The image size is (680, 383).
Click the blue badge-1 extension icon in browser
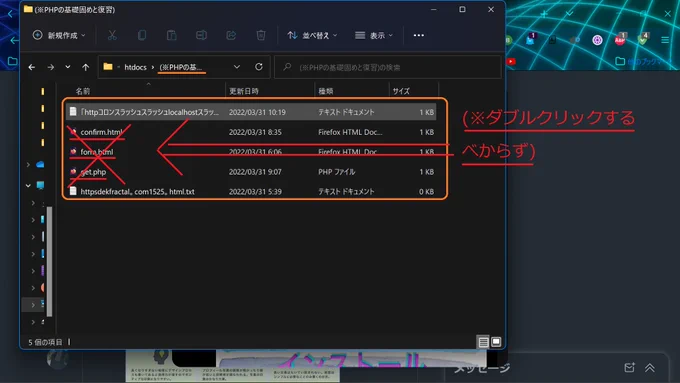pos(530,39)
